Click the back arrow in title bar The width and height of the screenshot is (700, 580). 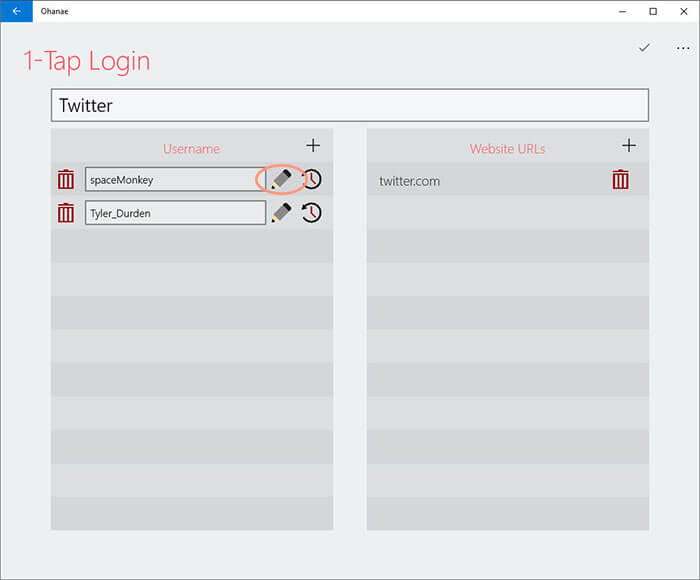tap(15, 11)
